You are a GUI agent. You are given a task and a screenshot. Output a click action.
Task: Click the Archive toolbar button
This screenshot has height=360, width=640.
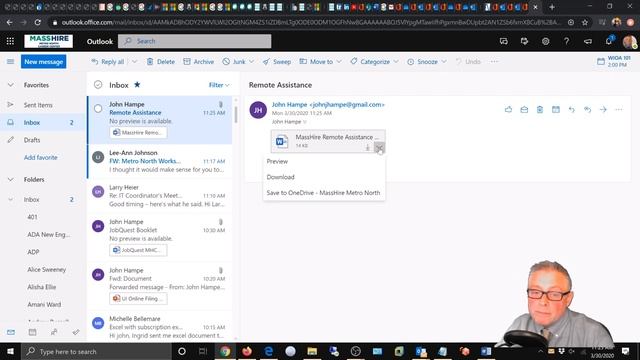(198, 62)
